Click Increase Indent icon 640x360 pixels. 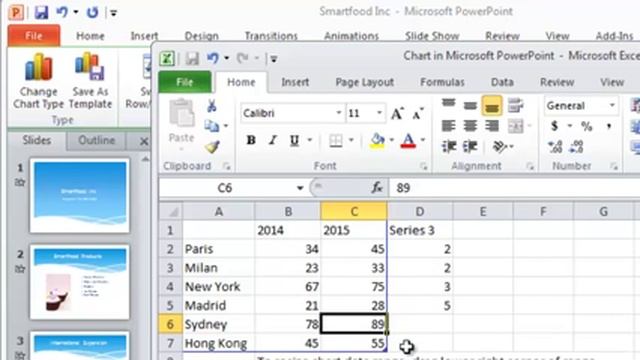[x=470, y=146]
